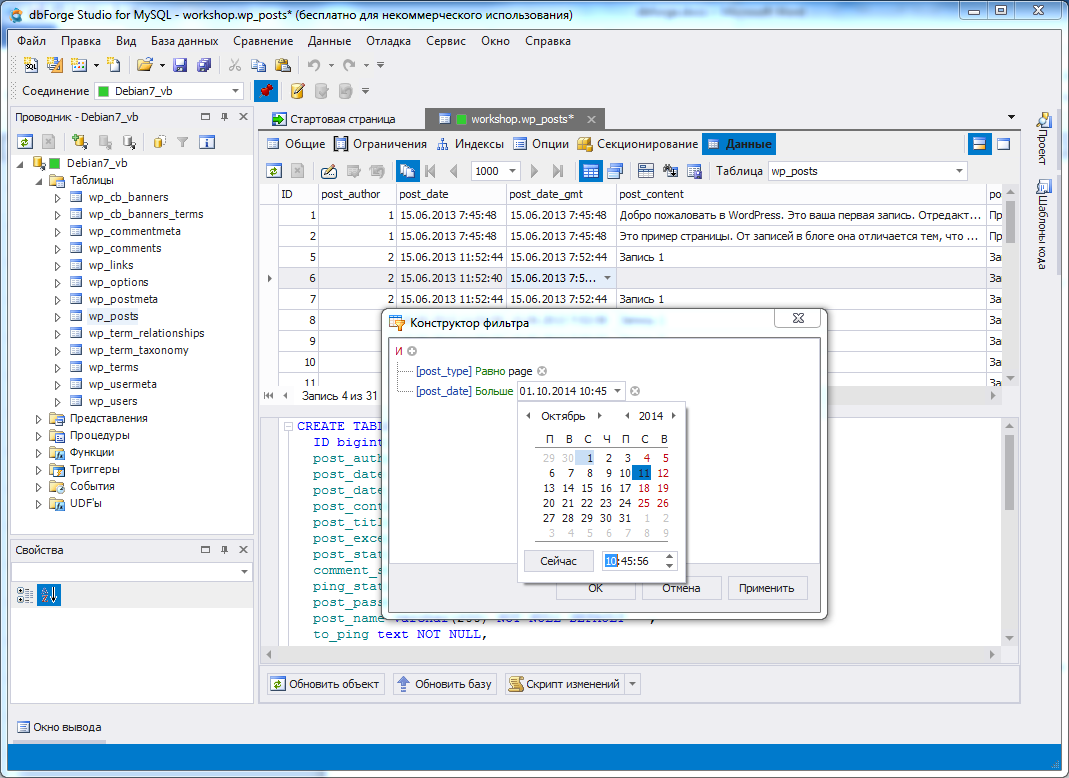Click the Copy icon in main toolbar
This screenshot has height=778, width=1069.
click(258, 65)
